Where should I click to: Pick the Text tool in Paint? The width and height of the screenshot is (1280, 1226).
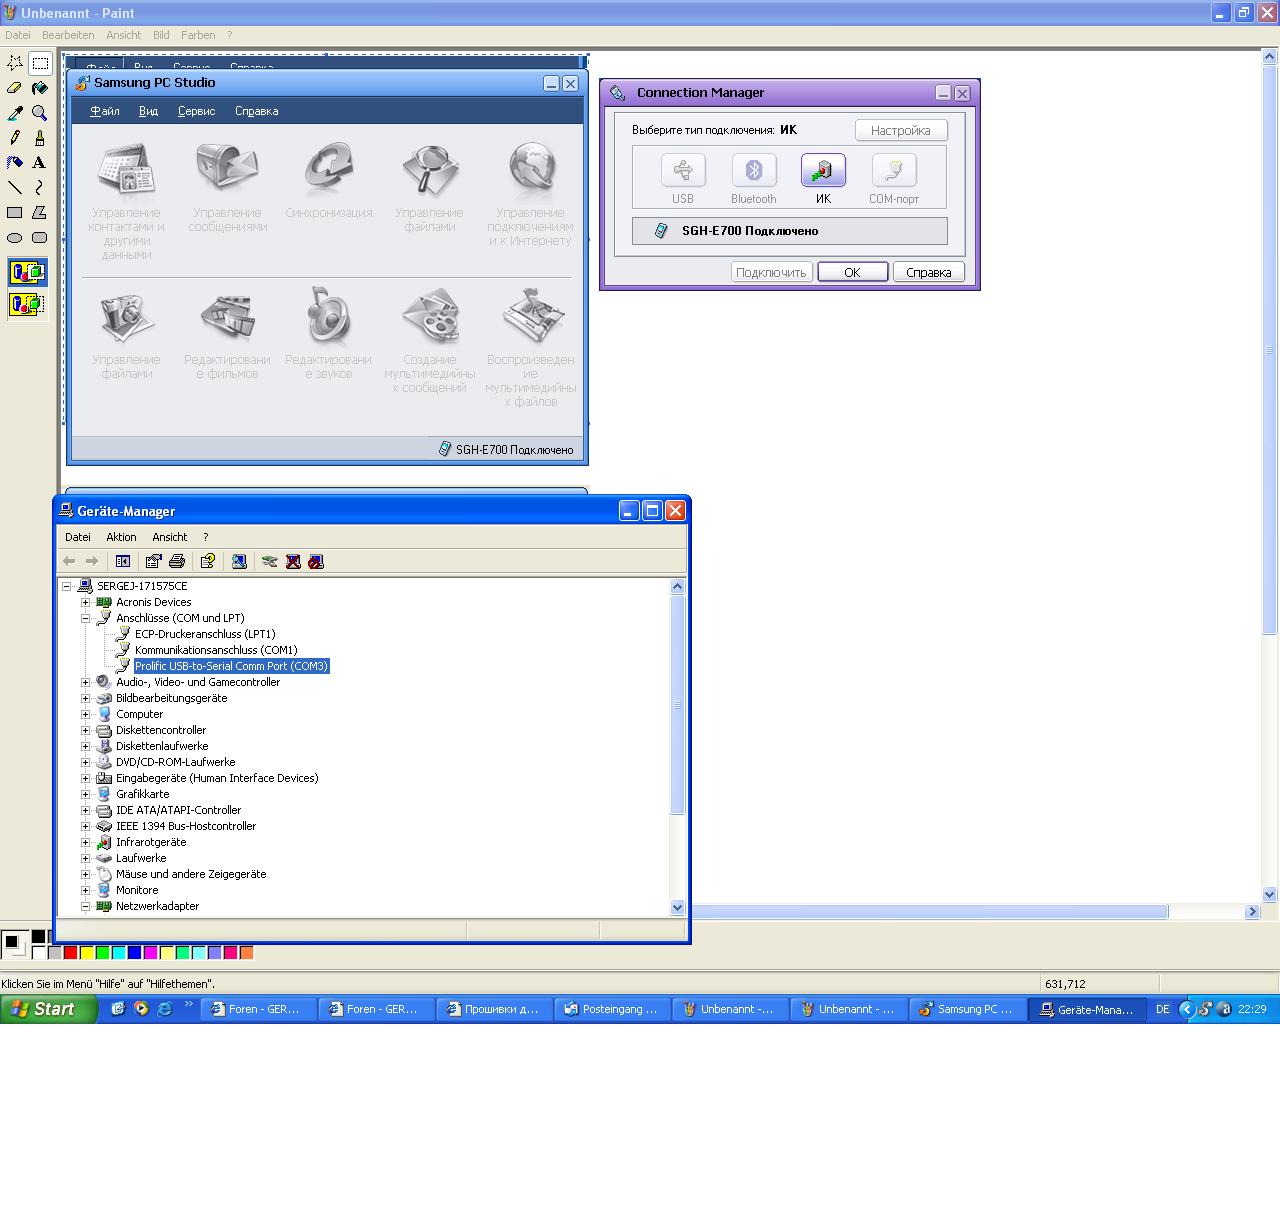click(x=40, y=162)
